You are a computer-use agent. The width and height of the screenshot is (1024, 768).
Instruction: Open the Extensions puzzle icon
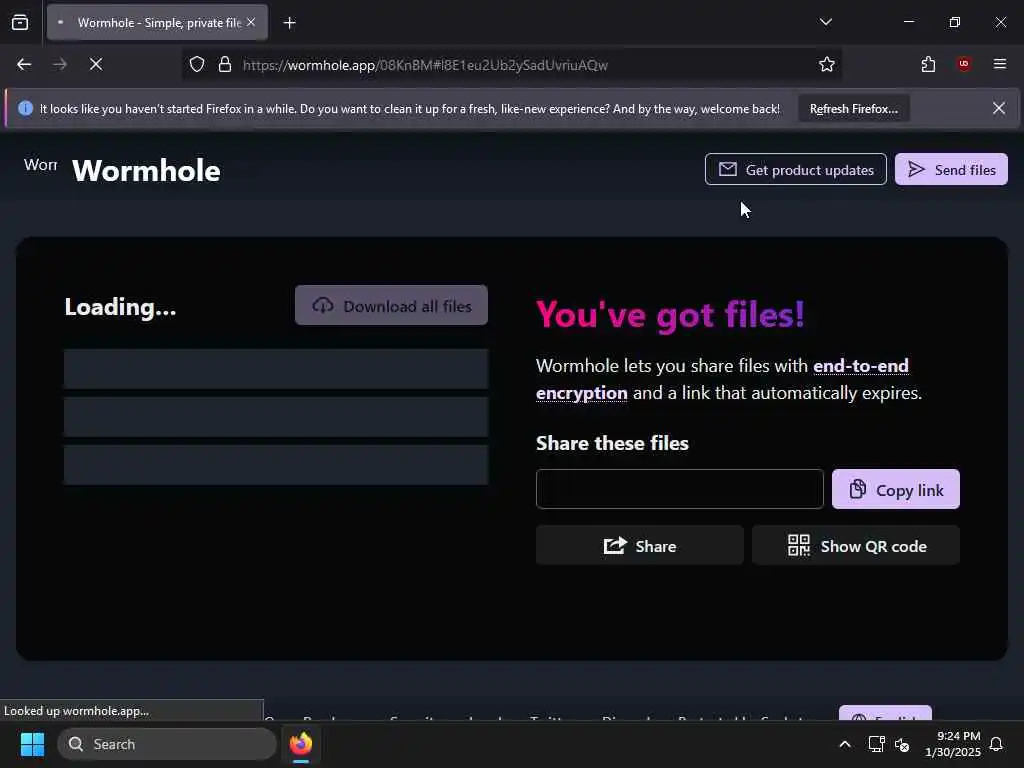pos(928,64)
